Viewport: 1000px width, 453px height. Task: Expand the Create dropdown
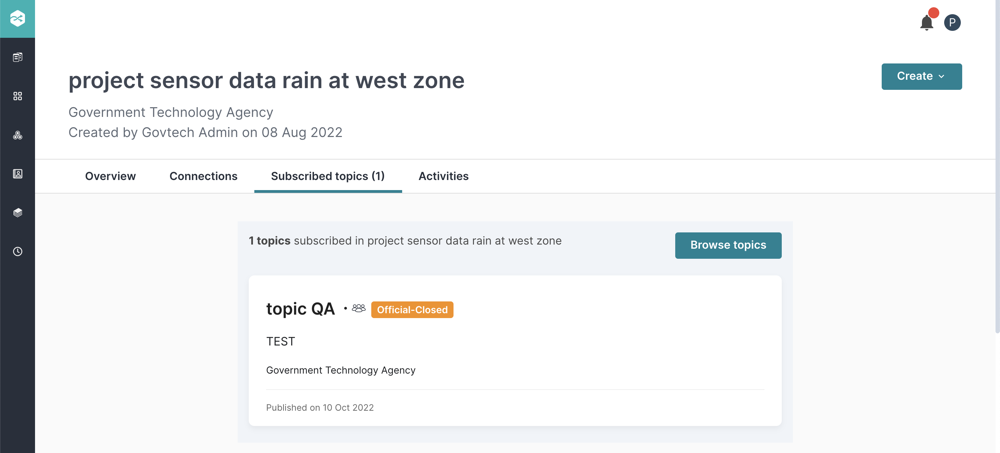(922, 77)
